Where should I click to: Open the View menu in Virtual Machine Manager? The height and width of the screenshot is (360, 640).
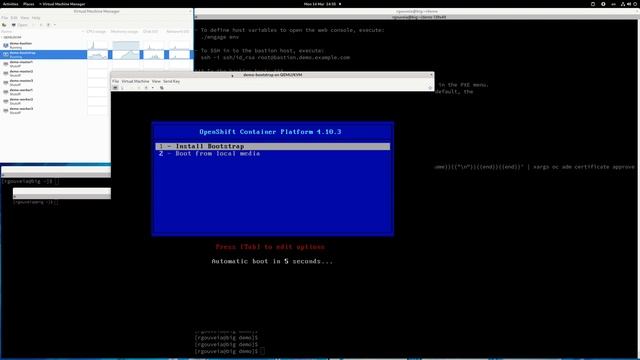click(x=24, y=18)
